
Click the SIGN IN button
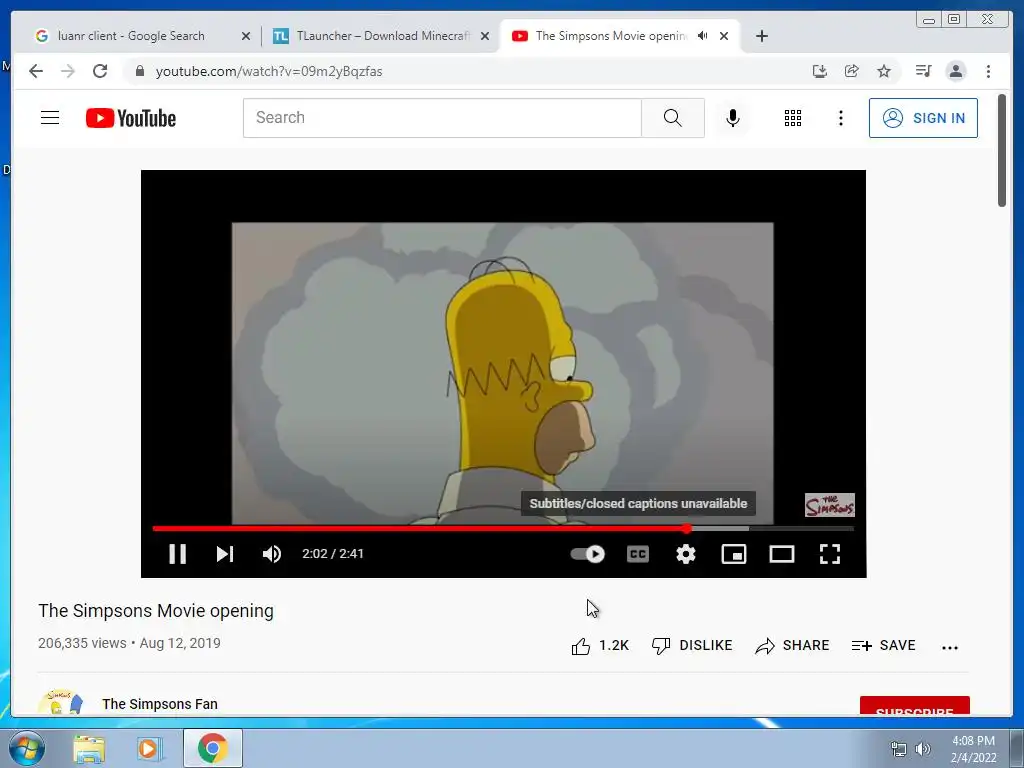[923, 118]
